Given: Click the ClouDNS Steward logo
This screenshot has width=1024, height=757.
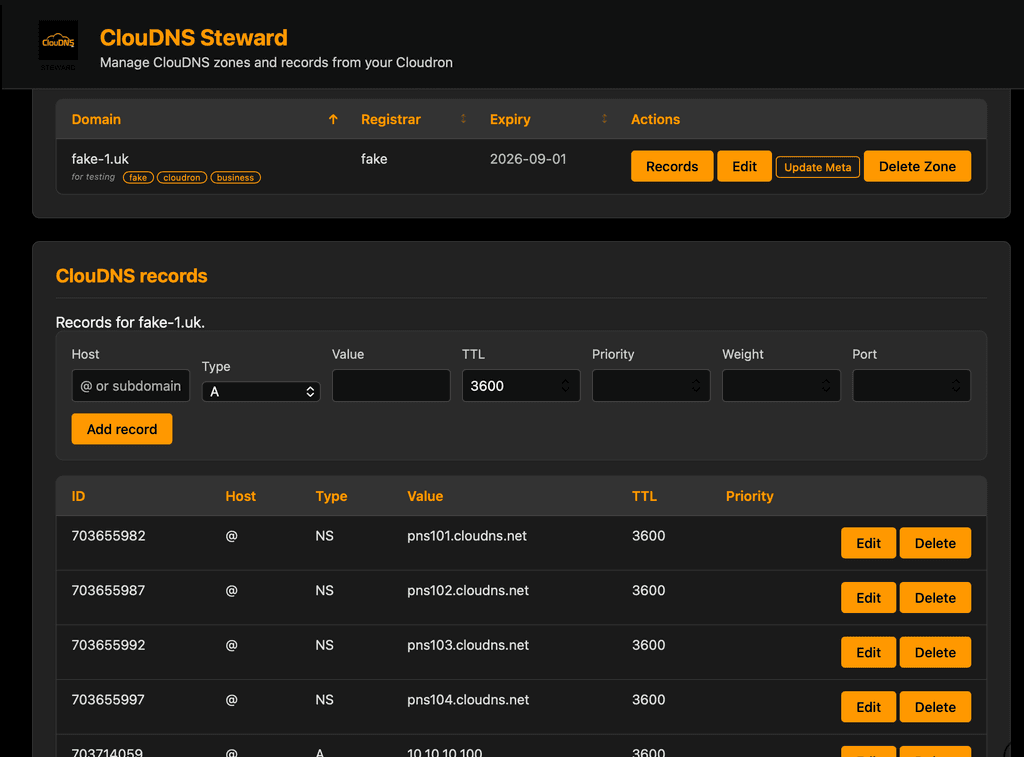Looking at the screenshot, I should (57, 42).
